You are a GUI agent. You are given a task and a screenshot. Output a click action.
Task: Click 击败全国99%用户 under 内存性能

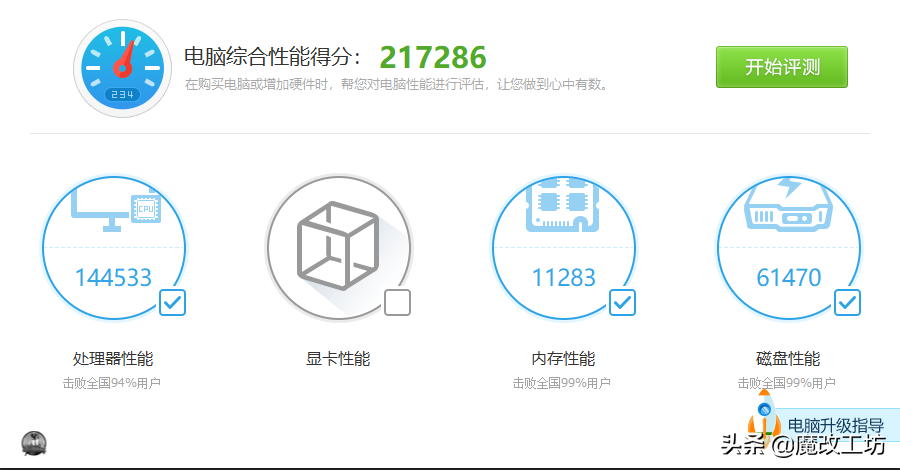(561, 383)
